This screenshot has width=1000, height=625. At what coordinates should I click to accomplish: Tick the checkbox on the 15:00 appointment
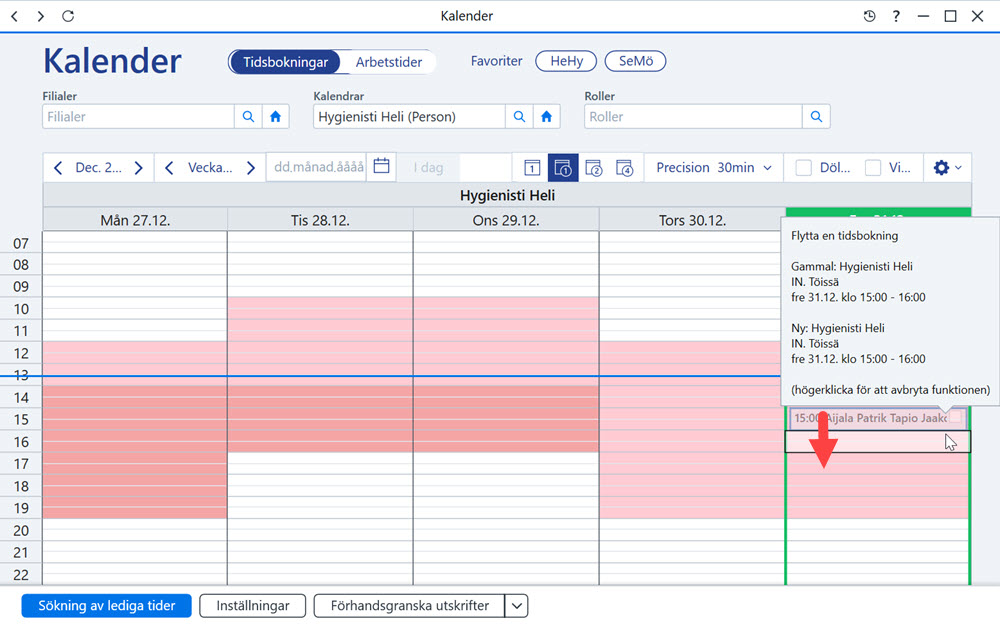pyautogui.click(x=955, y=416)
